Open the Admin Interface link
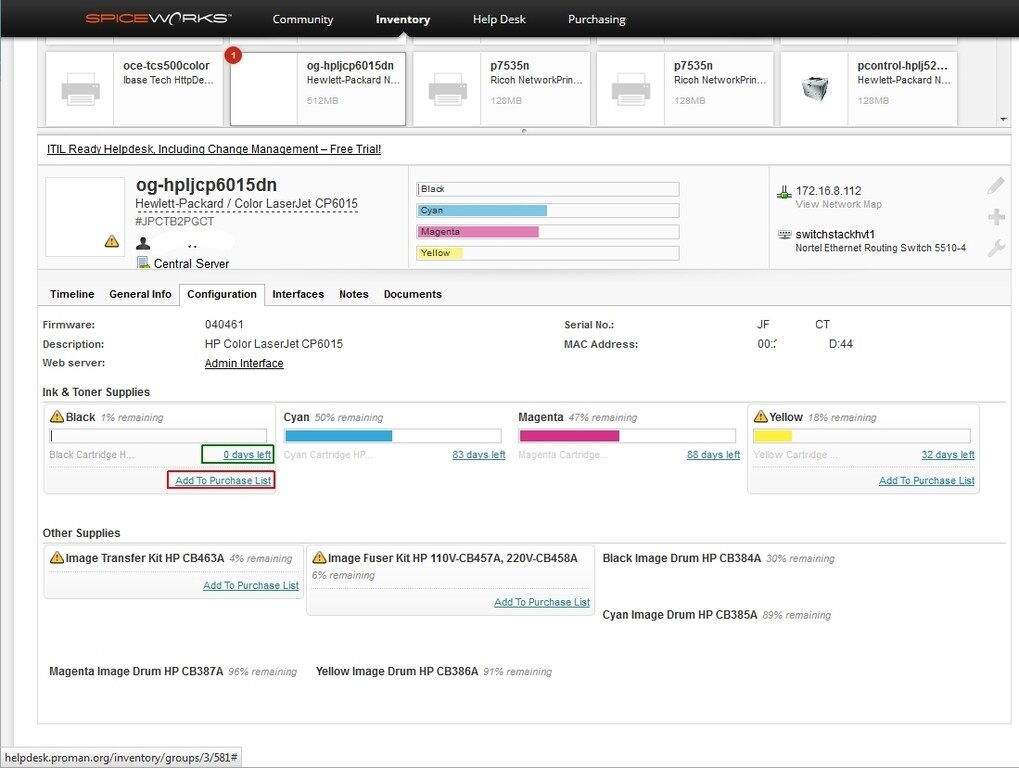The width and height of the screenshot is (1019, 768). tap(243, 363)
